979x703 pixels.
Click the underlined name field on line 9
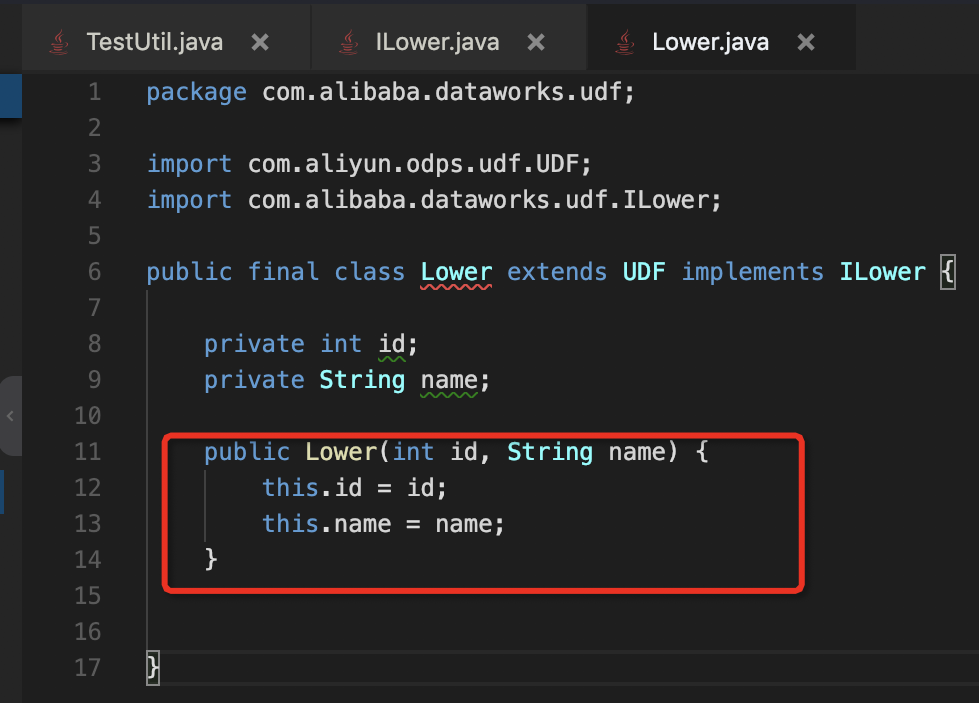[x=449, y=380]
